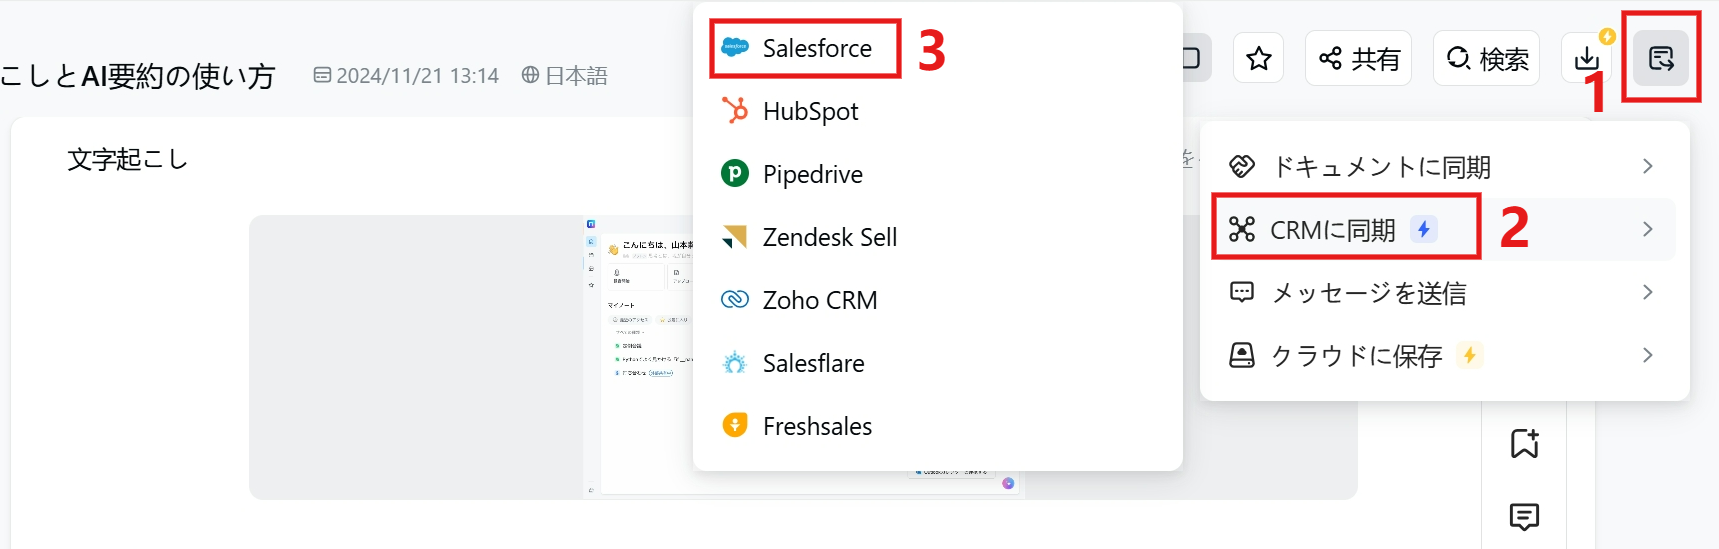Select Salesforce from the CRM list
1719x549 pixels.
coord(938,48)
